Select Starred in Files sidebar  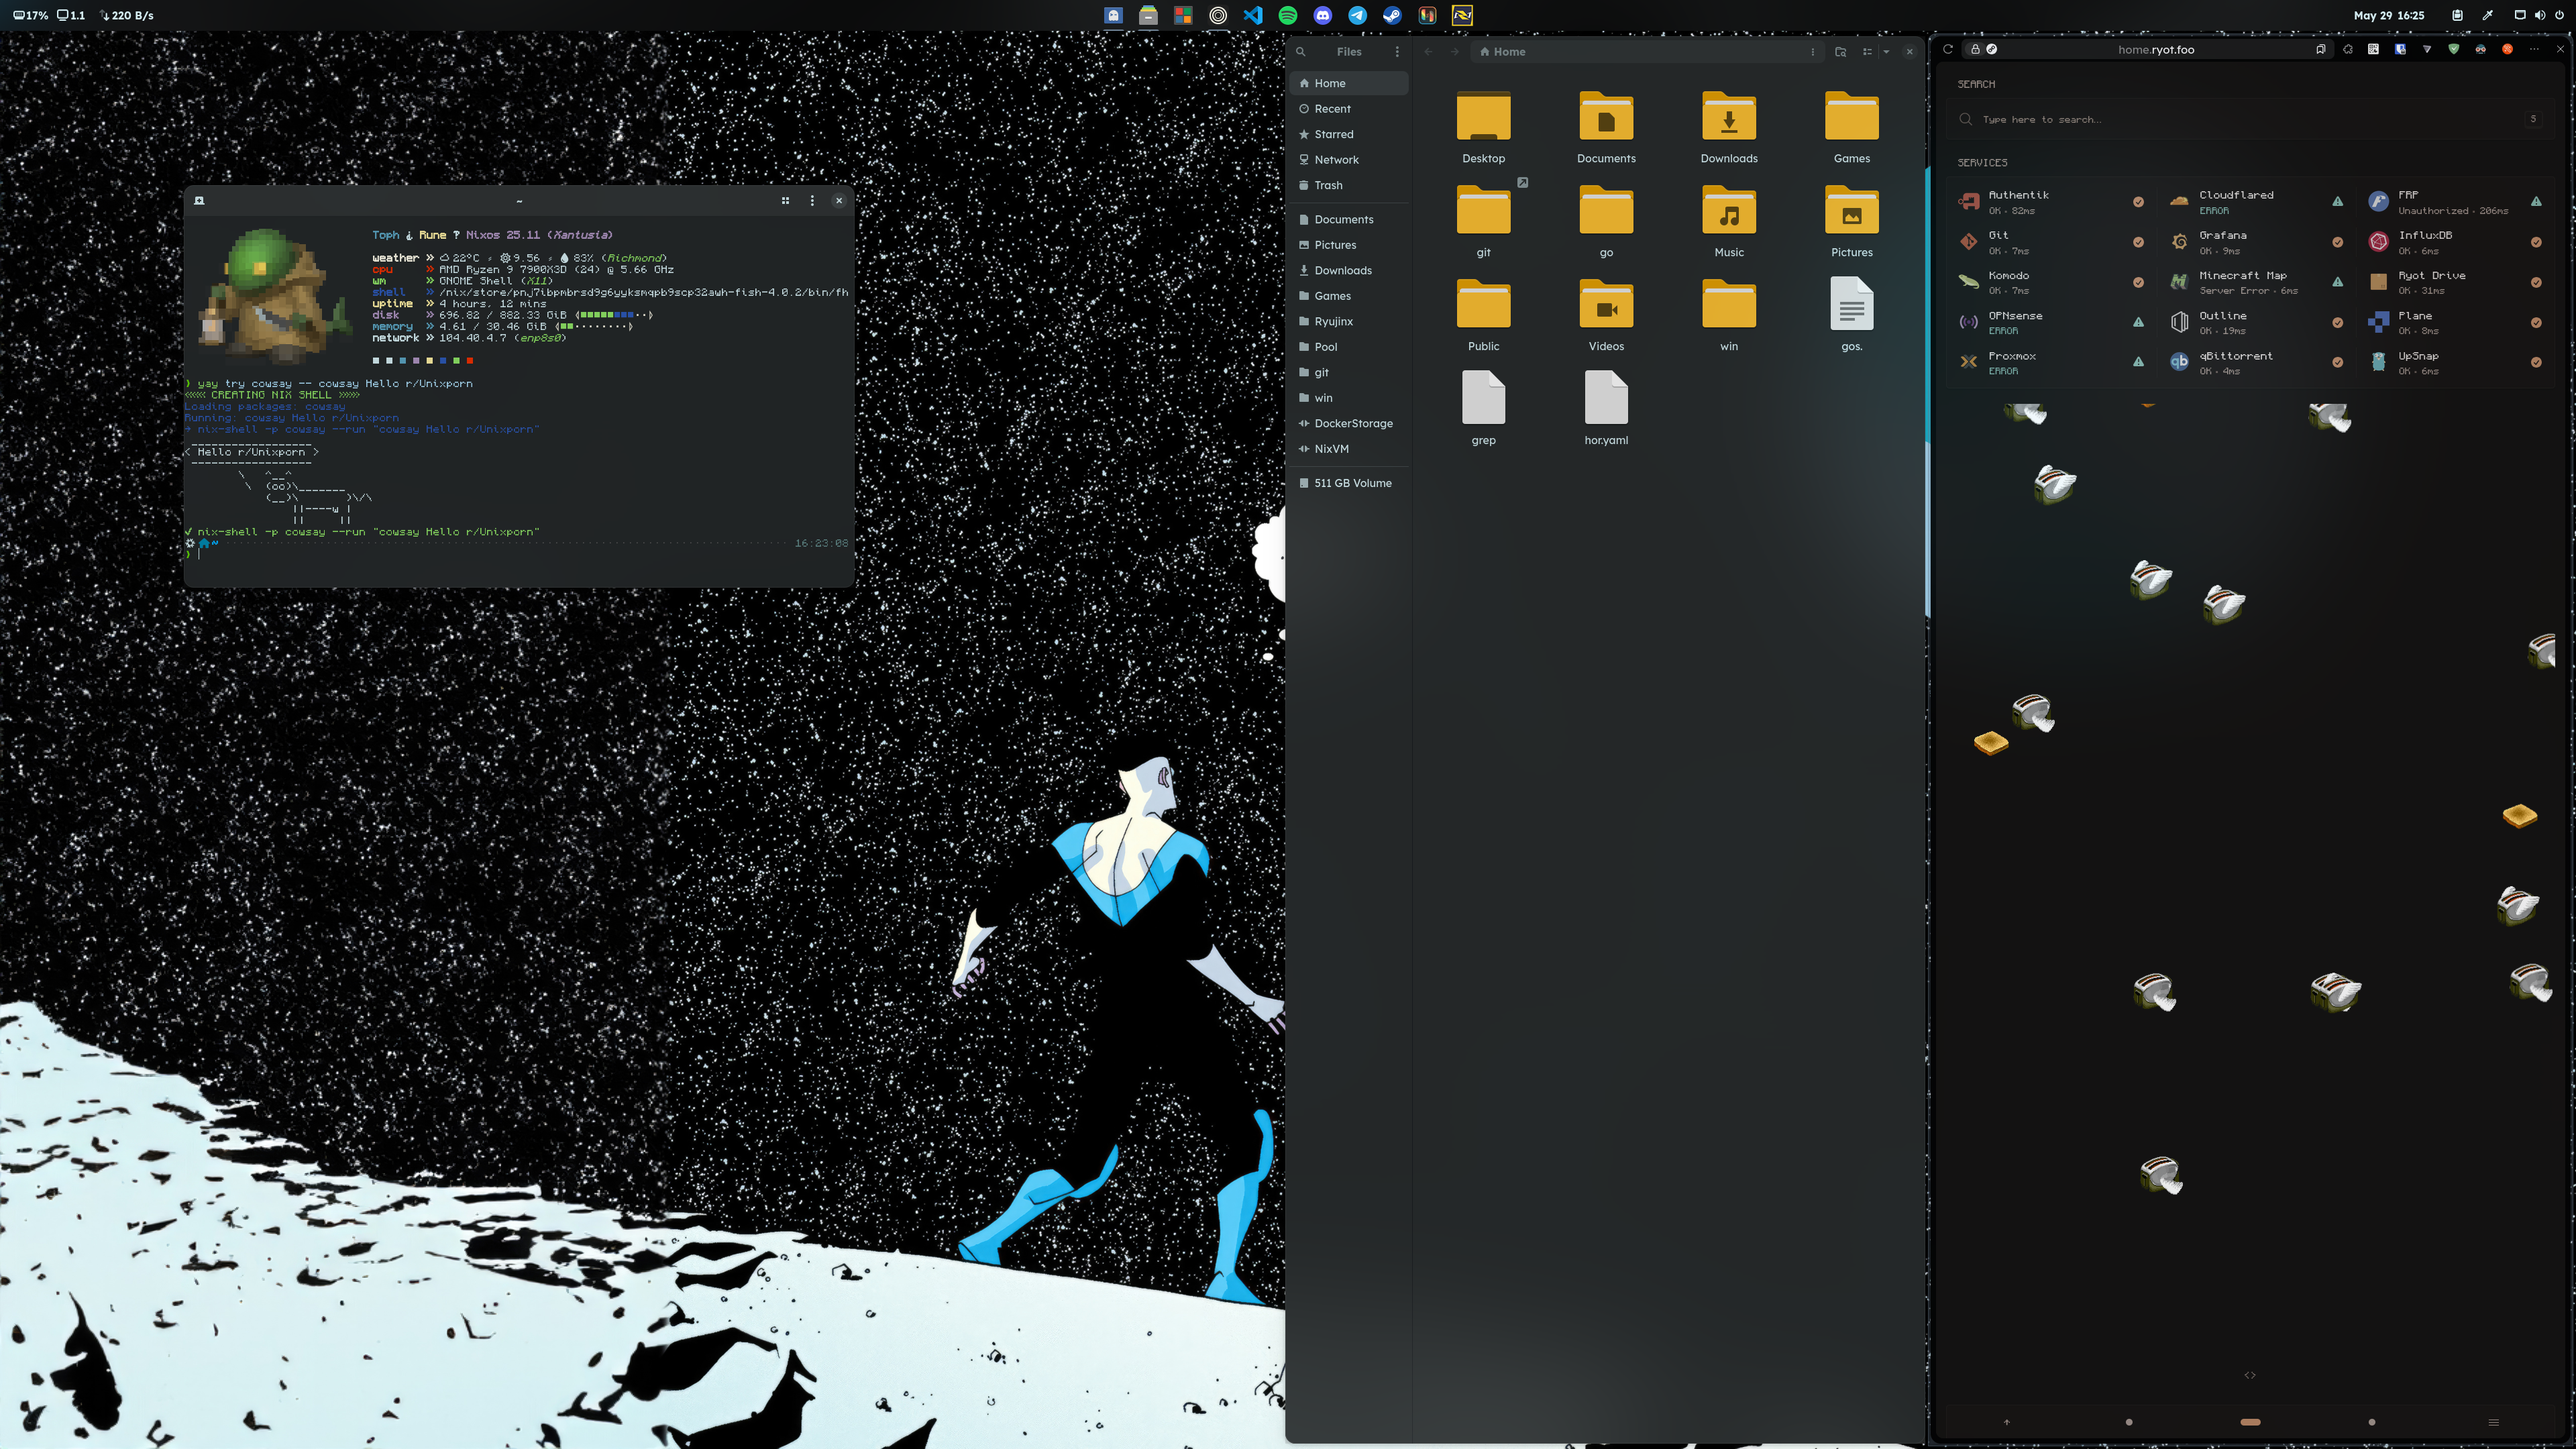(1349, 134)
